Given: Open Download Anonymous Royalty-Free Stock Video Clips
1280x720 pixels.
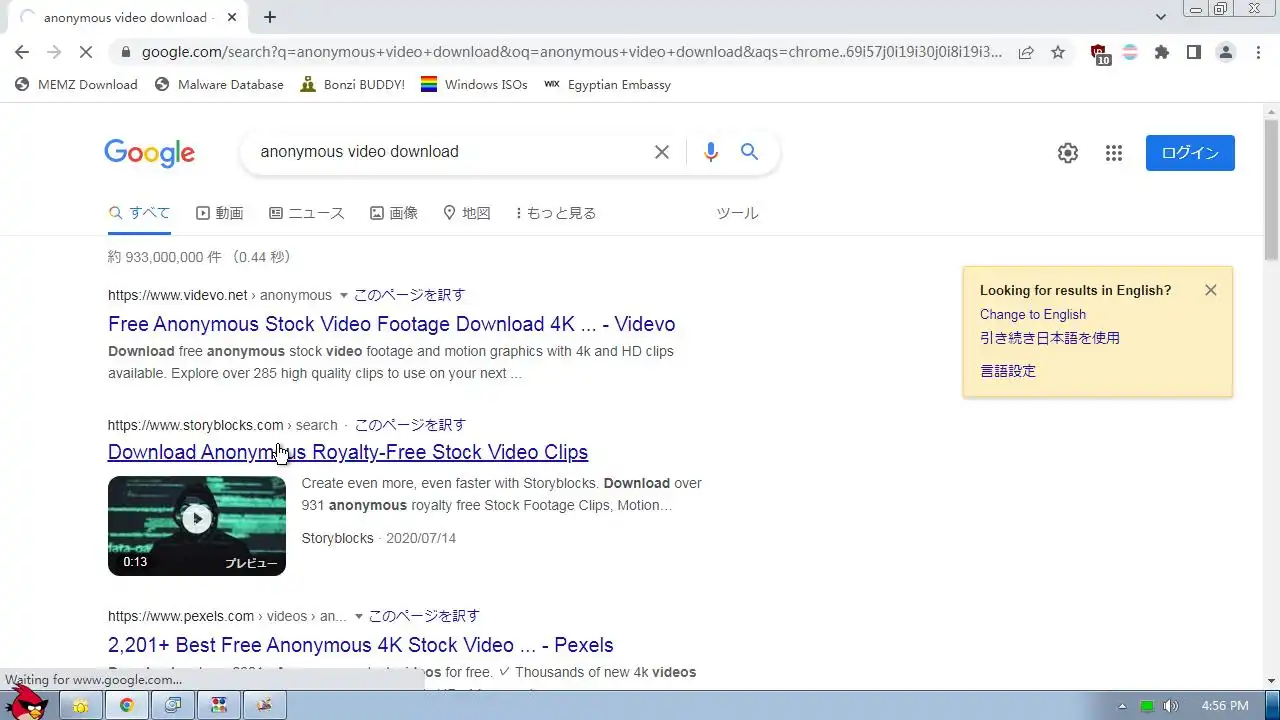Looking at the screenshot, I should point(348,452).
